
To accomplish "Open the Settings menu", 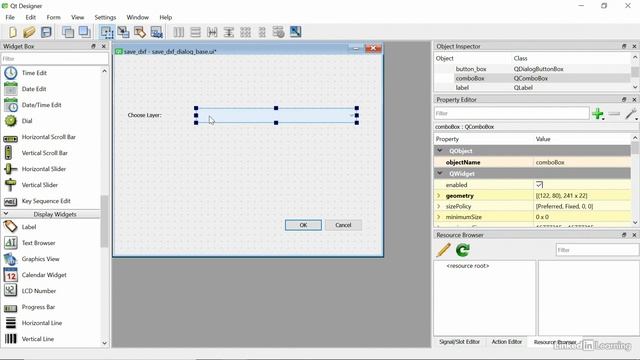I will click(x=105, y=17).
